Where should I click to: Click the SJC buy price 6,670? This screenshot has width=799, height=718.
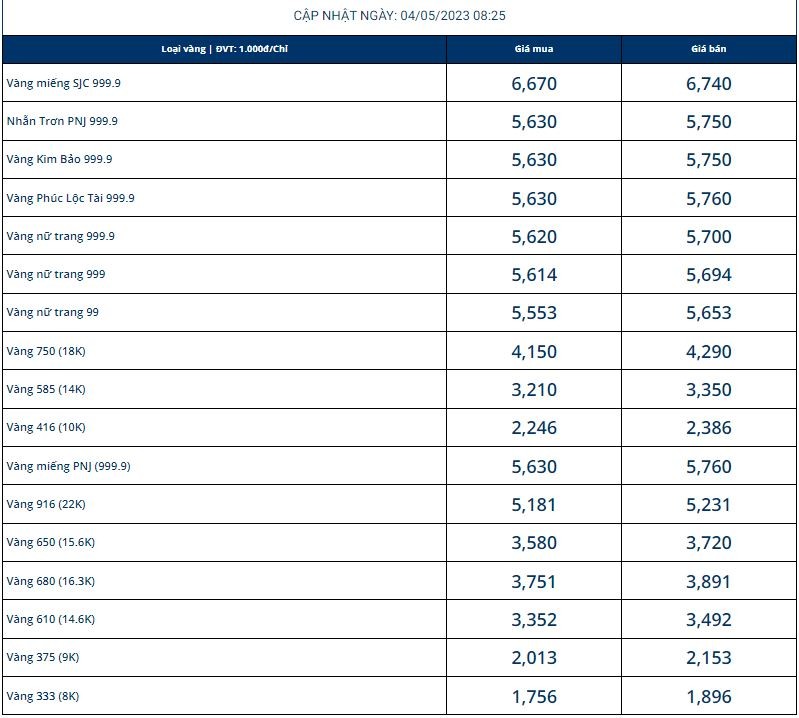coord(533,84)
